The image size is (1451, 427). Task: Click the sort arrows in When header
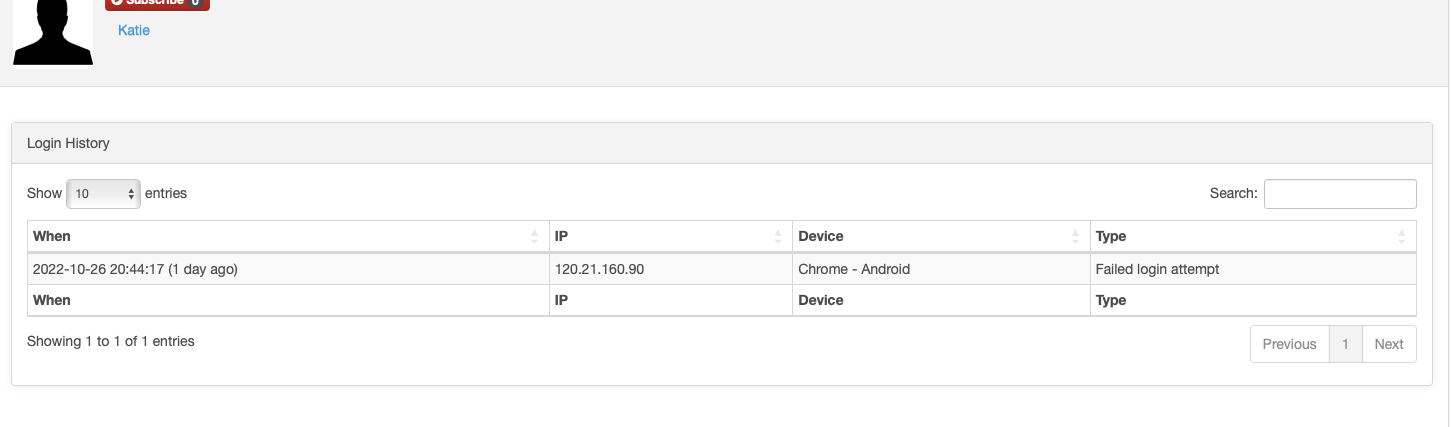click(x=535, y=237)
